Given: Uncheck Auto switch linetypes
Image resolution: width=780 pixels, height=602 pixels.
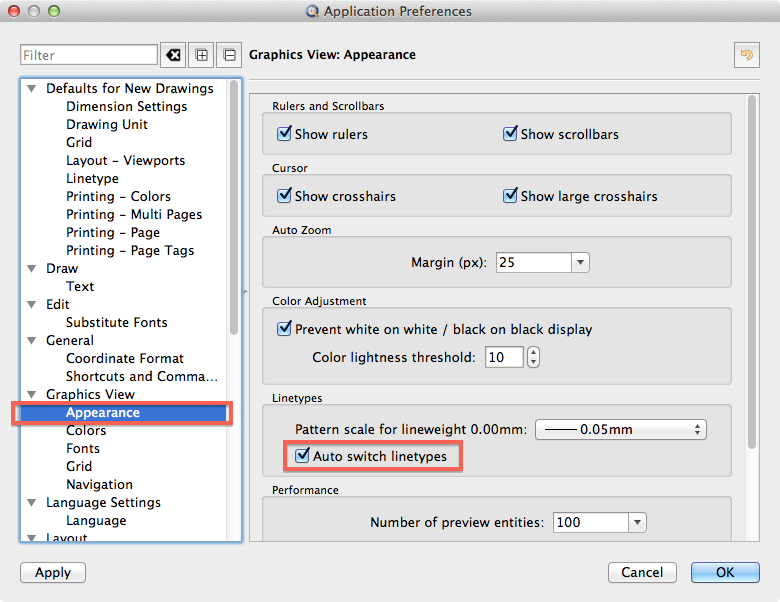Looking at the screenshot, I should pyautogui.click(x=303, y=456).
